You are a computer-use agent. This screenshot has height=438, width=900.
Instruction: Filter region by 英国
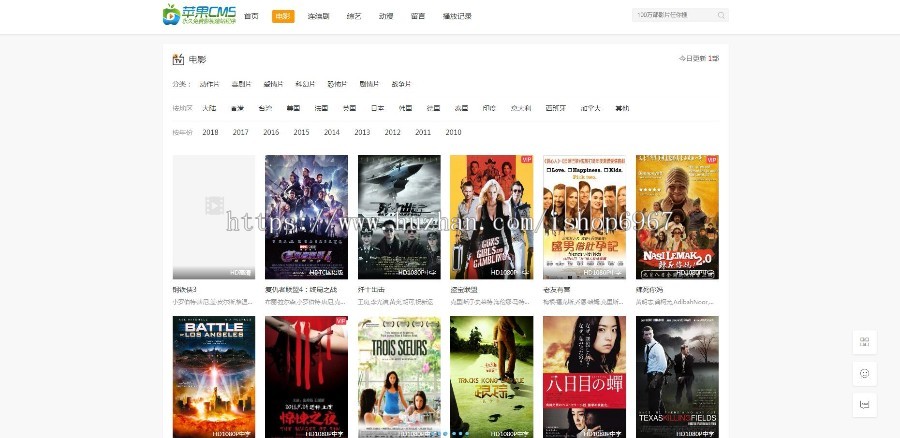[349, 108]
